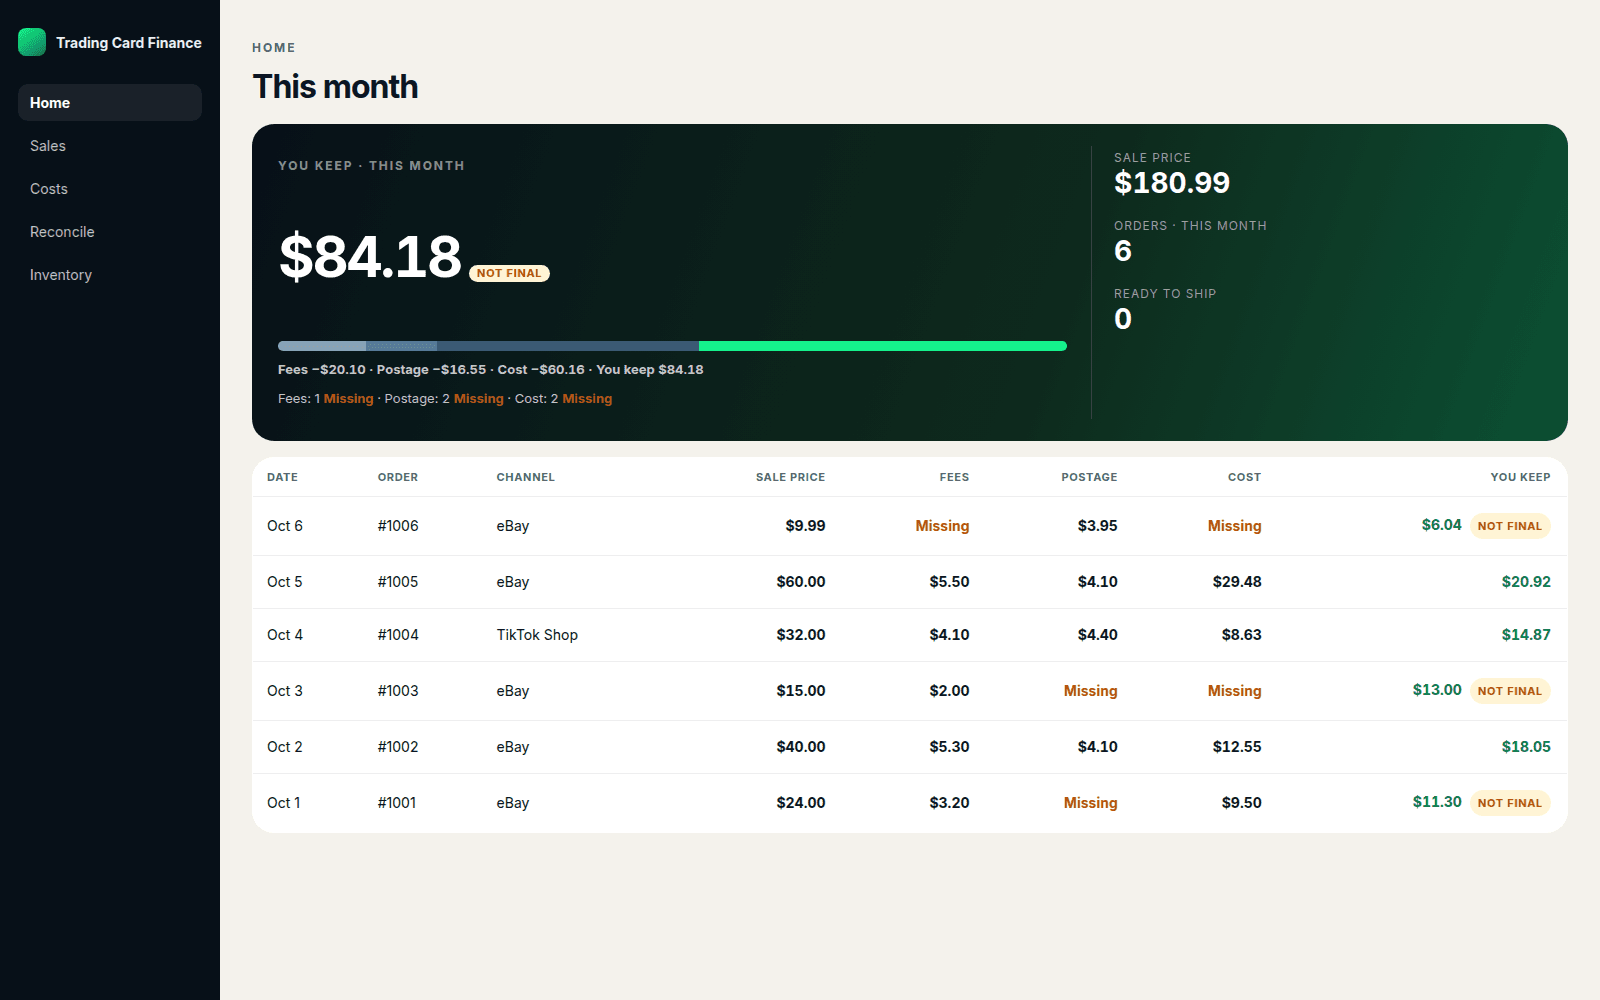Click the YOU KEEP column header
Viewport: 1600px width, 1000px height.
click(x=1520, y=477)
